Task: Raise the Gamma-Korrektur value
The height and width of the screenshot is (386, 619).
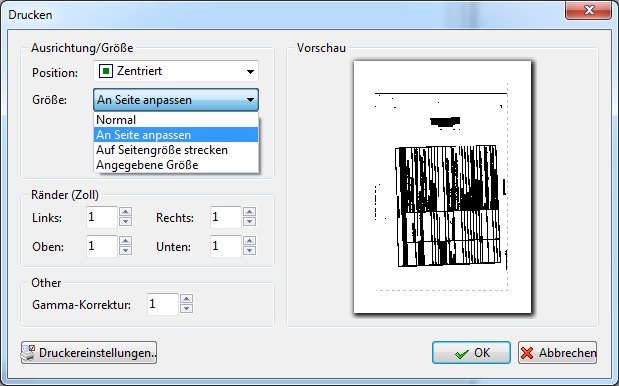Action: (x=186, y=299)
